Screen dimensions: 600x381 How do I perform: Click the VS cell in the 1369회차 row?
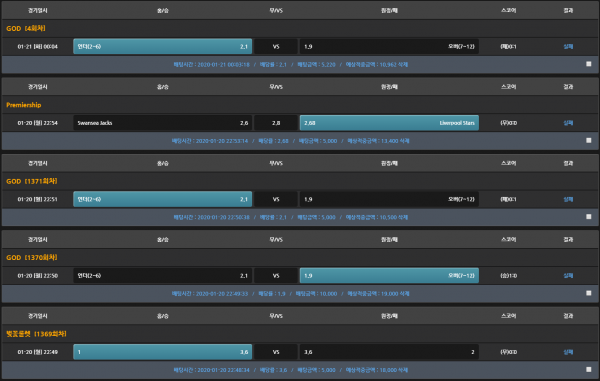[276, 352]
